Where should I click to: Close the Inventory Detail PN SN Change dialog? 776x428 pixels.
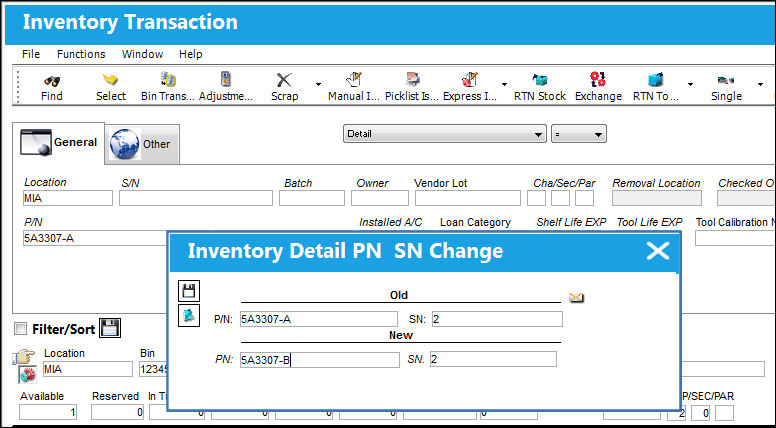coord(658,251)
